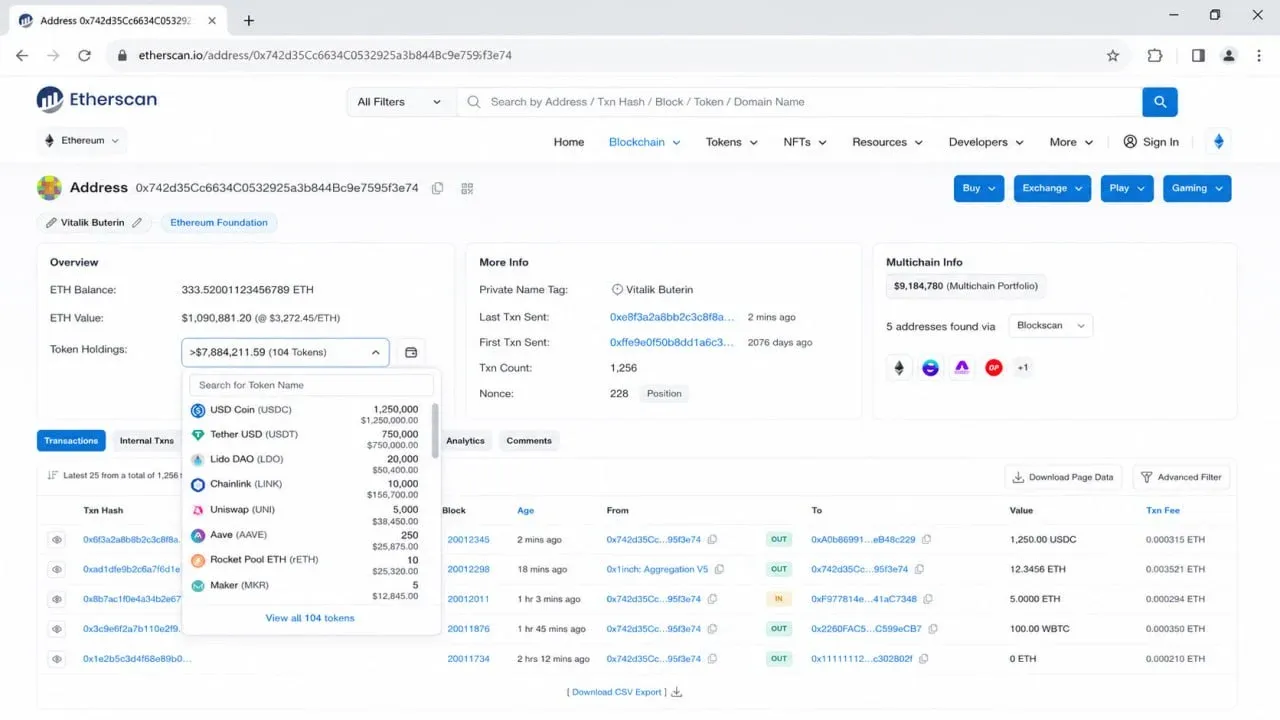
Task: Click the token list scrollbar thumb
Action: 435,430
